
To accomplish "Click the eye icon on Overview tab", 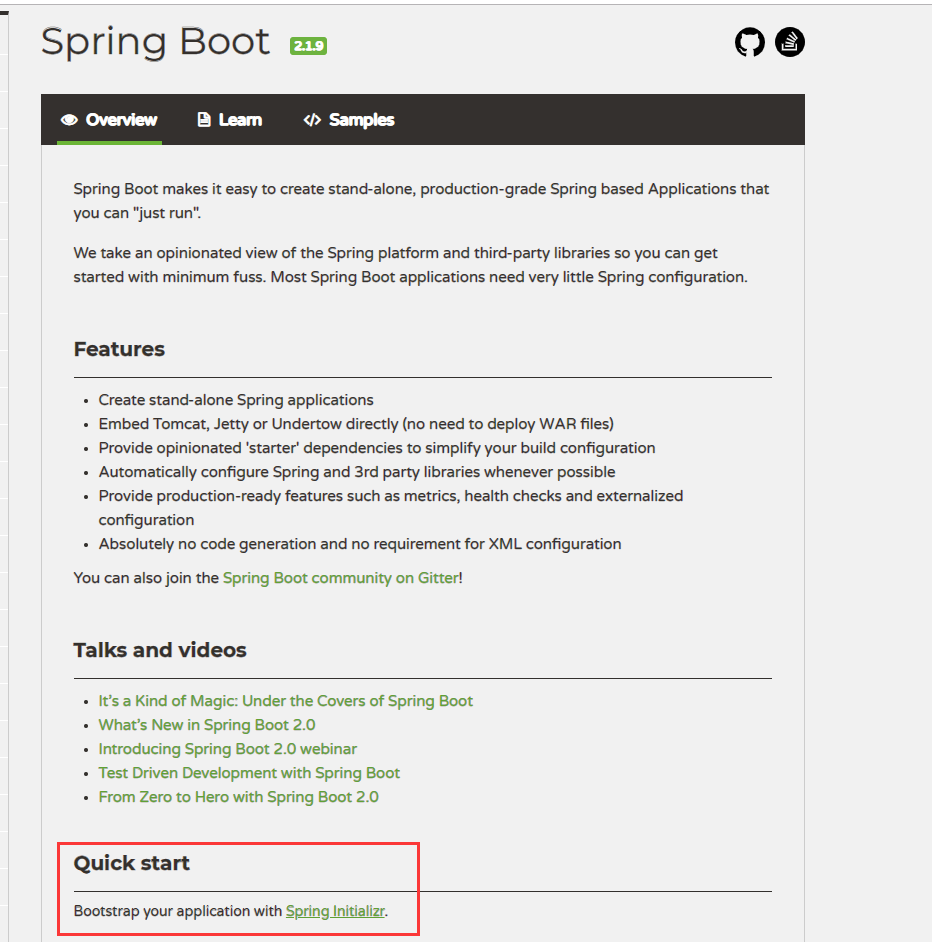I will [69, 120].
